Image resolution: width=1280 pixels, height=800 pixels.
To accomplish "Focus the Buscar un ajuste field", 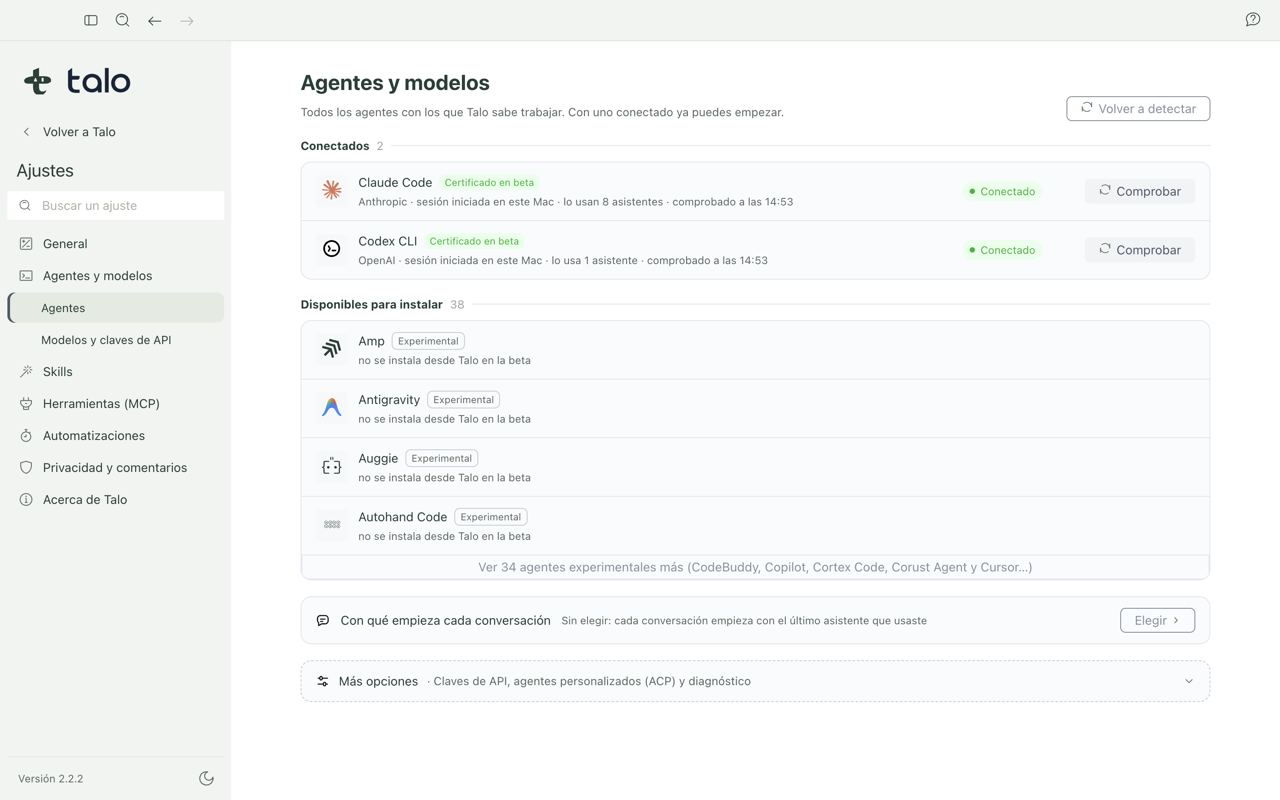I will point(116,206).
